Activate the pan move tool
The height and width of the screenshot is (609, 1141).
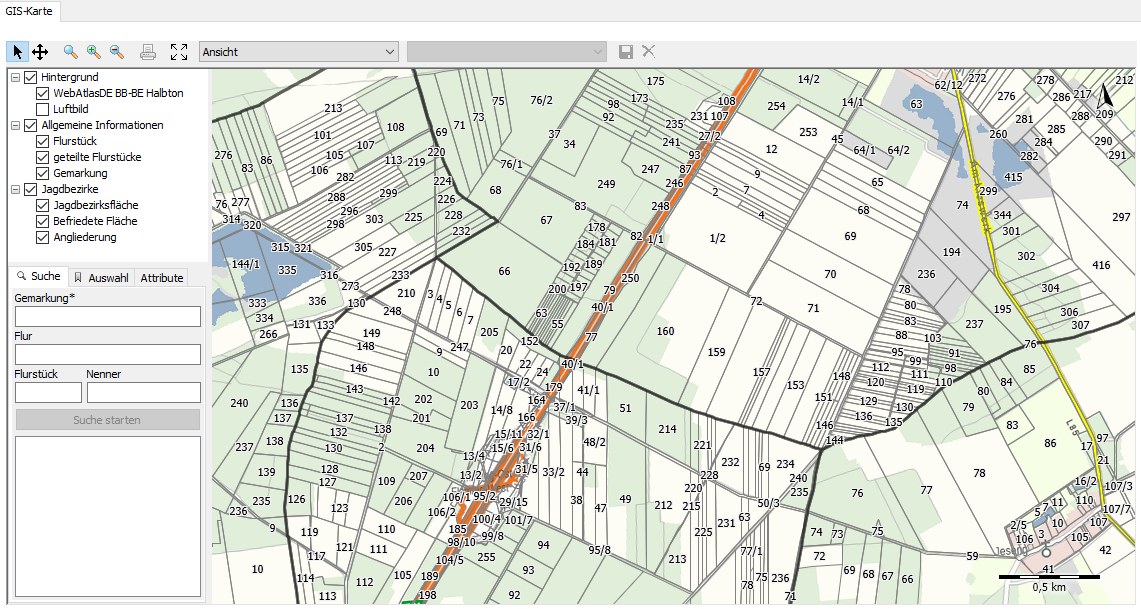click(x=40, y=51)
